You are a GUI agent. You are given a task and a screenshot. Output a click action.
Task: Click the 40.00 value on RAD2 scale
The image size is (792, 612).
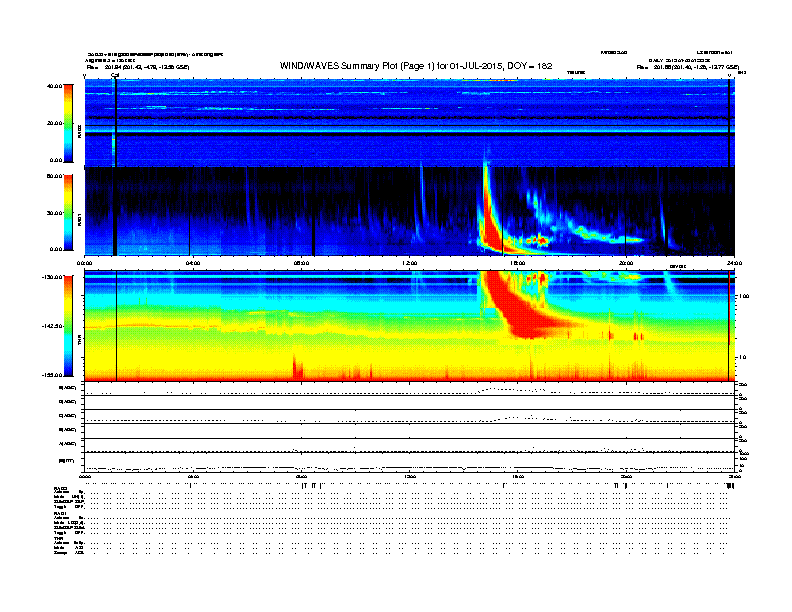point(55,86)
